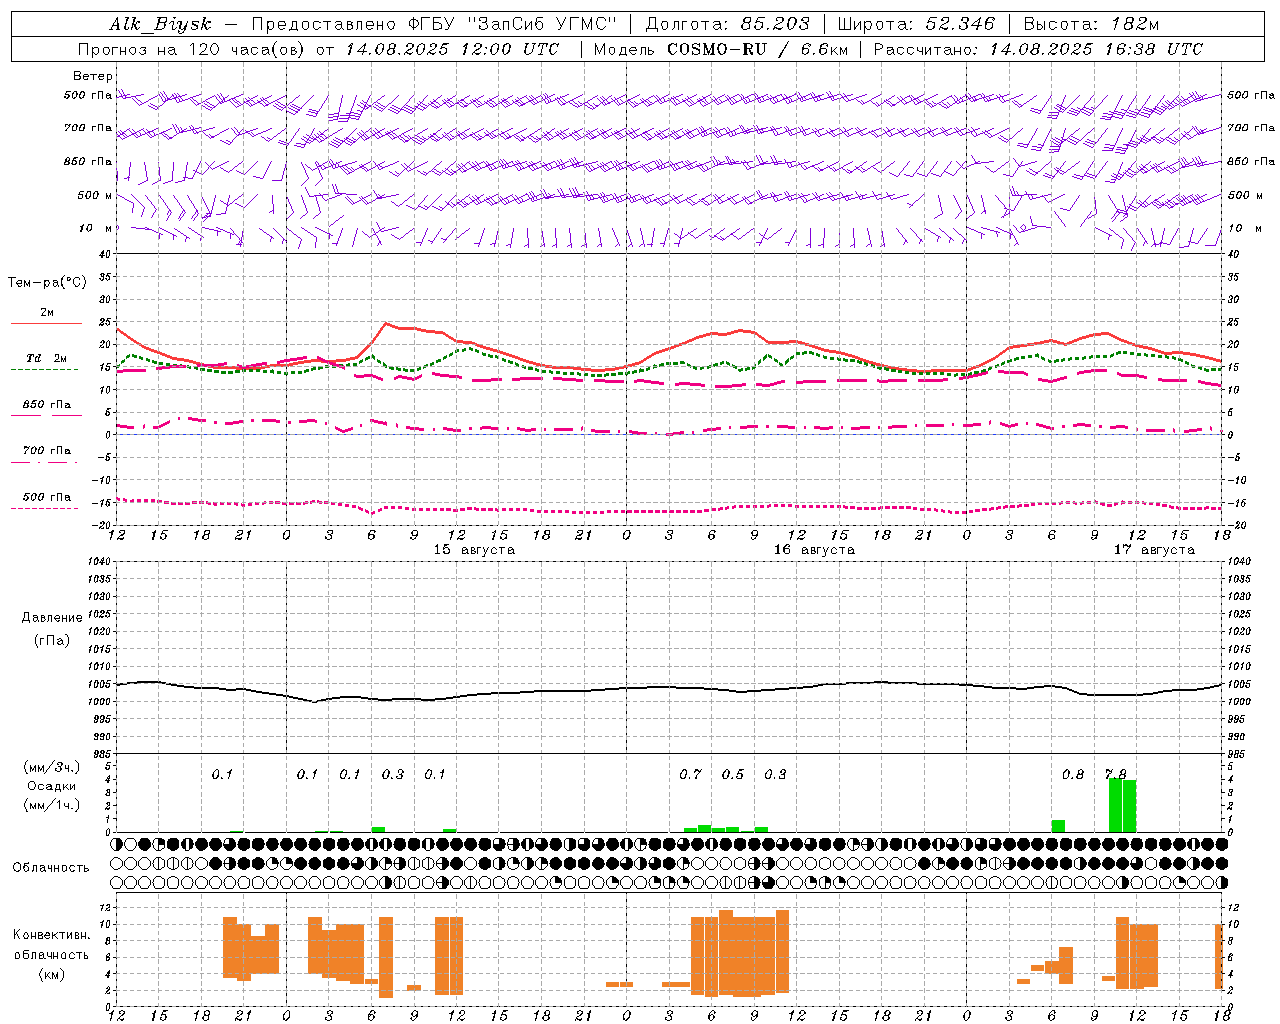Click the 'Широта: 52.346' latitude value
This screenshot has width=1280, height=1024.
click(x=917, y=24)
